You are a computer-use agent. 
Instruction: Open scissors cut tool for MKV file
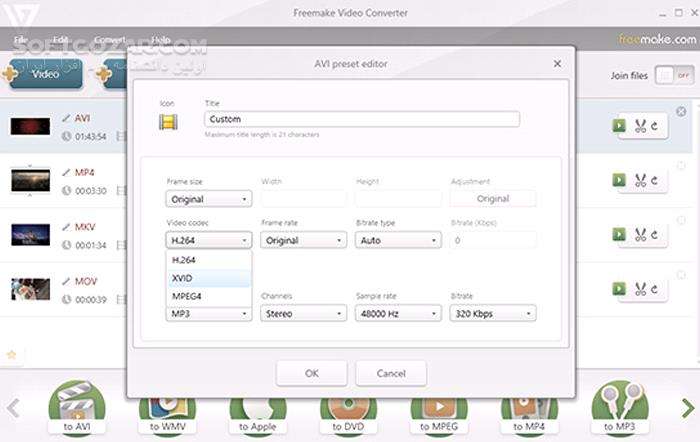pos(641,234)
